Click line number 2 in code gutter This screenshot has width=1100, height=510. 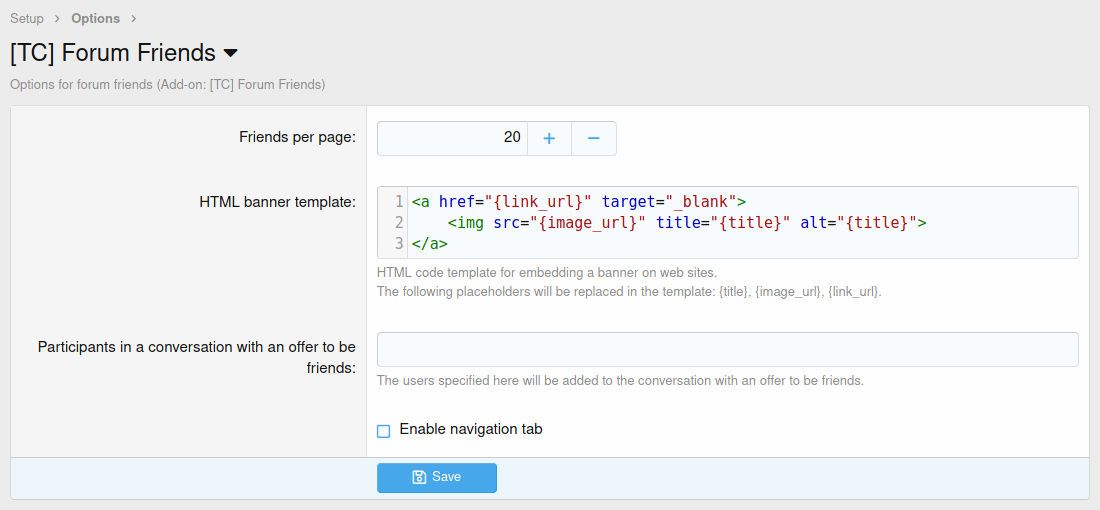[x=399, y=222]
